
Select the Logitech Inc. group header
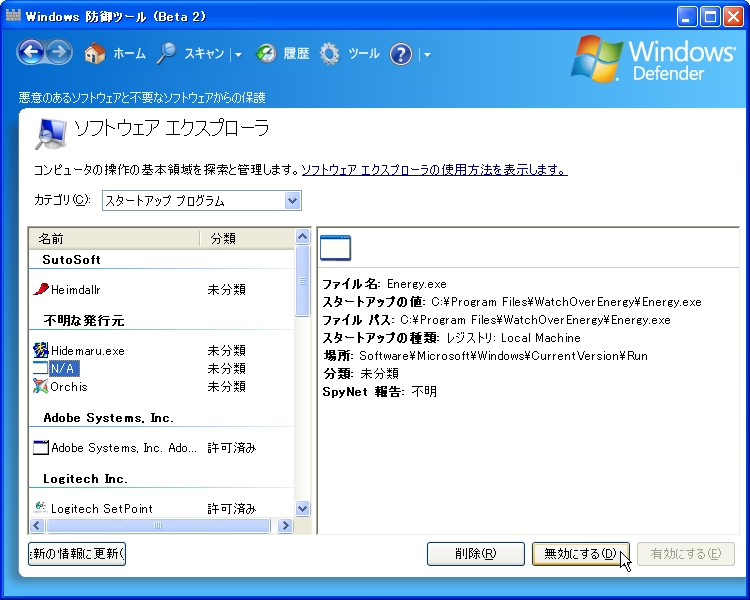pyautogui.click(x=85, y=478)
